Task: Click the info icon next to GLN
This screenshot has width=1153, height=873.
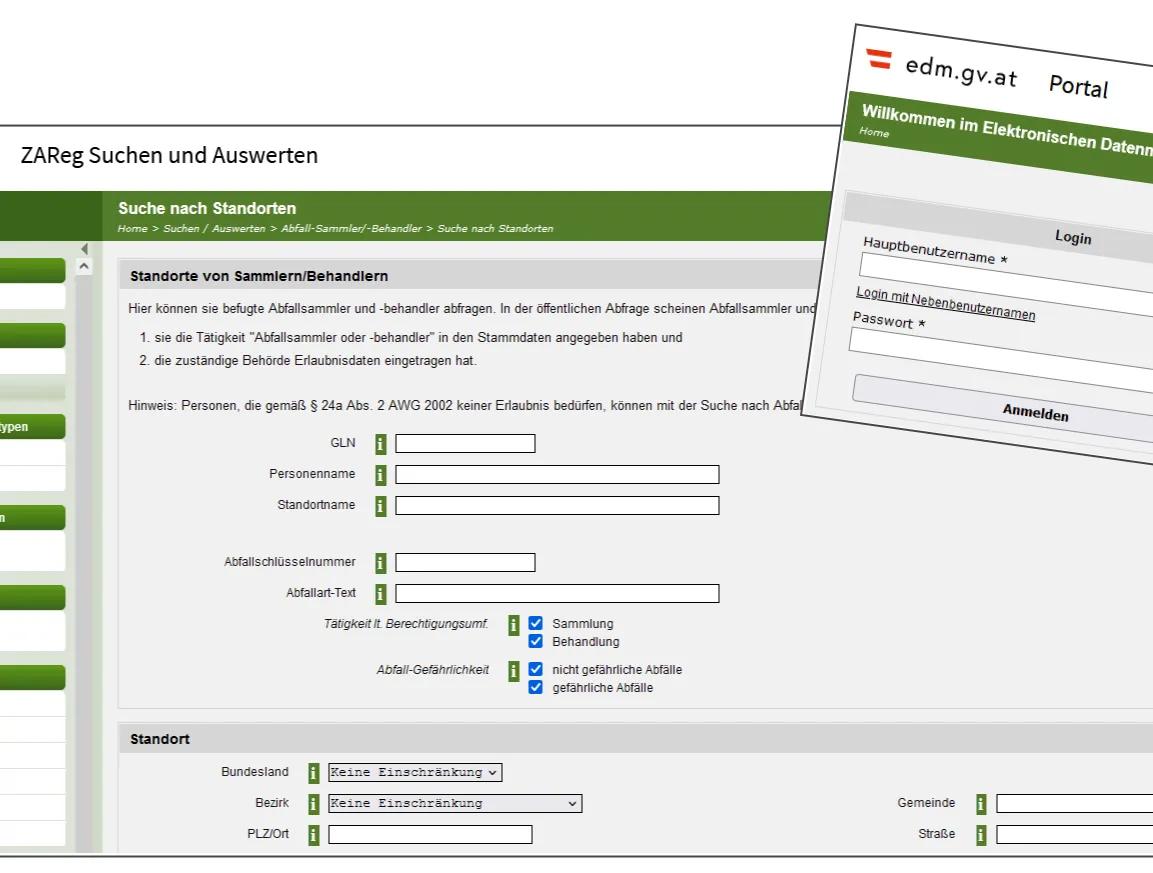Action: click(380, 443)
